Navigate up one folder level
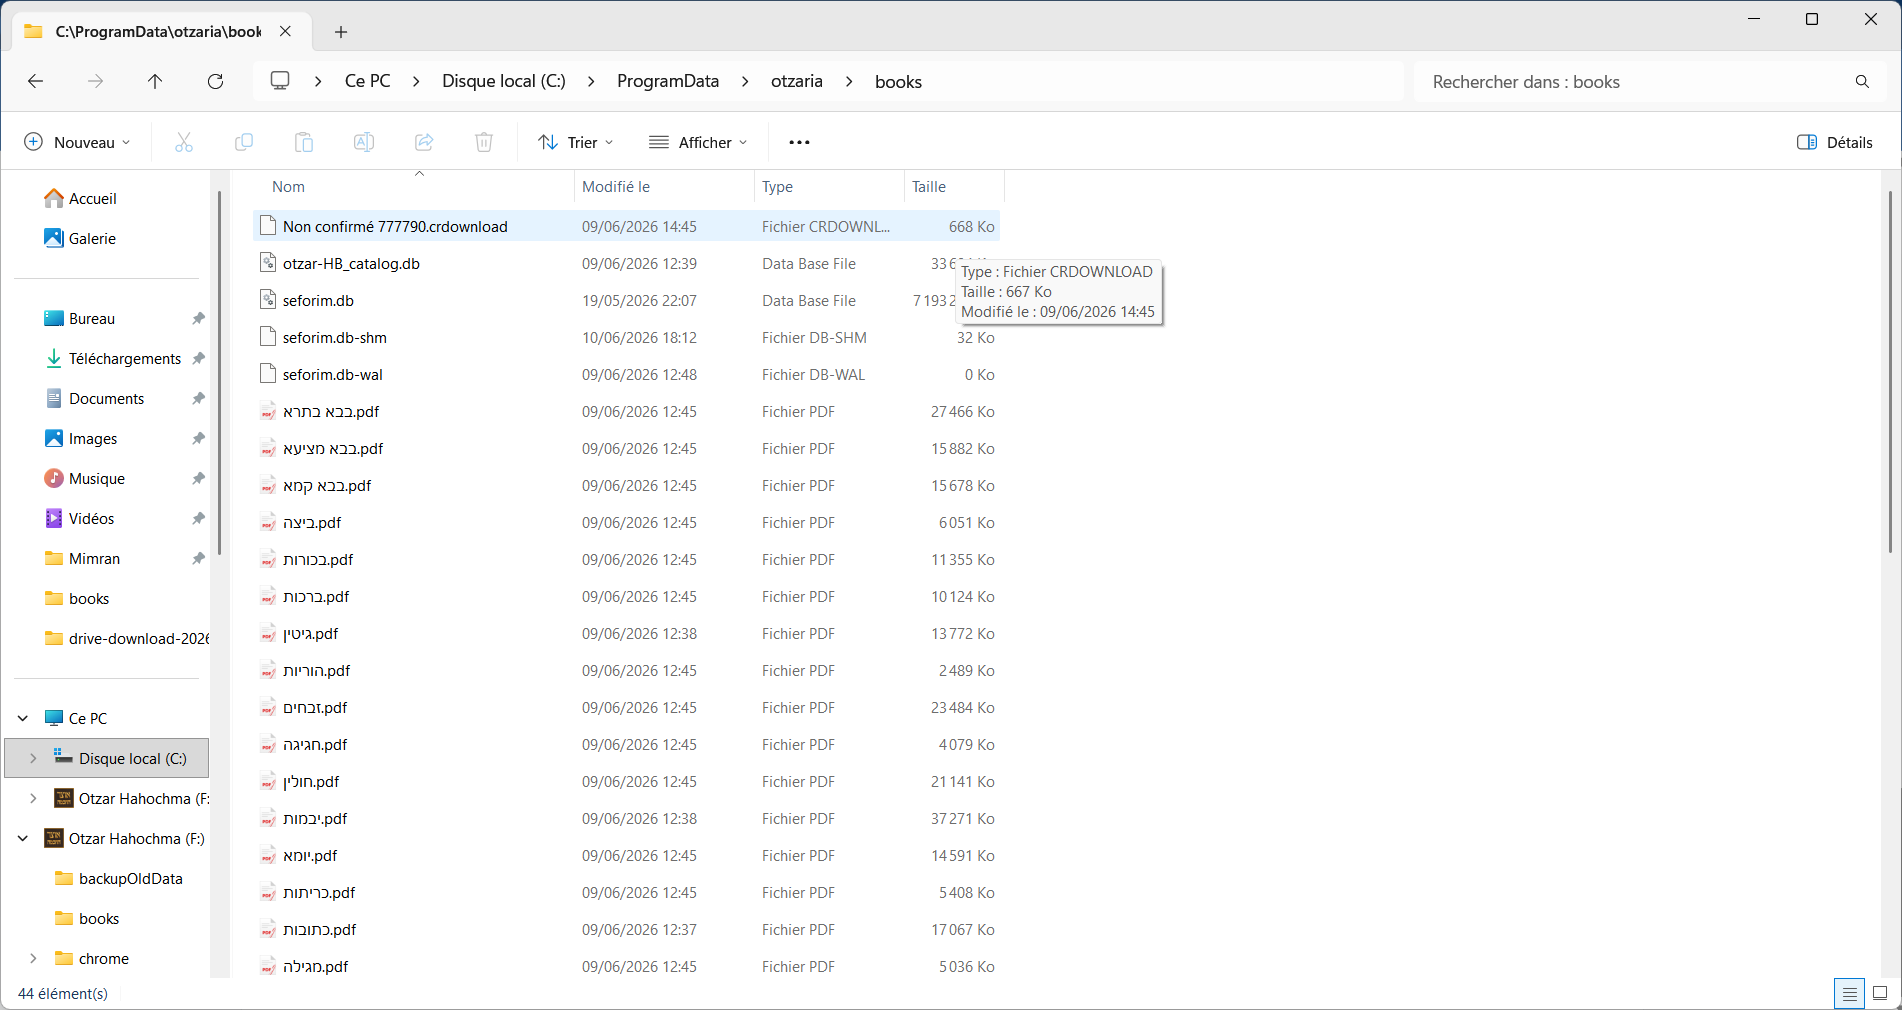Image resolution: width=1902 pixels, height=1010 pixels. pos(155,81)
